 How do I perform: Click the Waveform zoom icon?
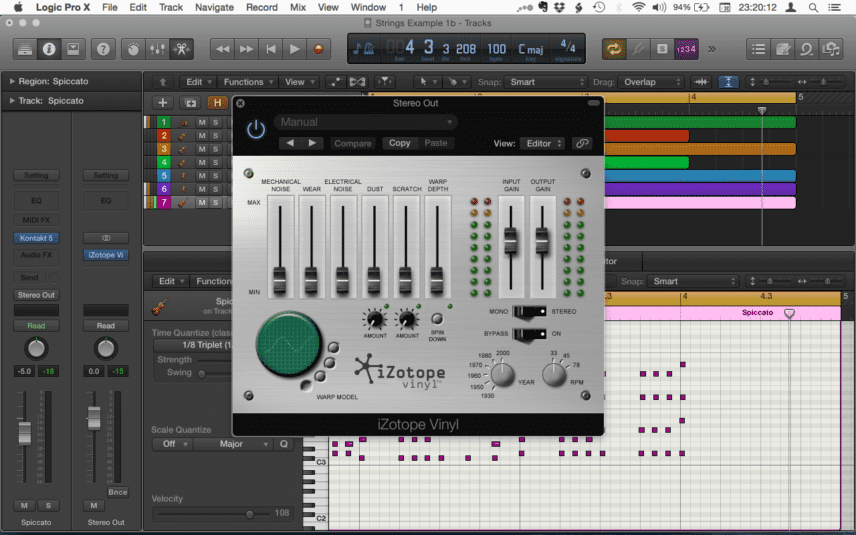[701, 82]
